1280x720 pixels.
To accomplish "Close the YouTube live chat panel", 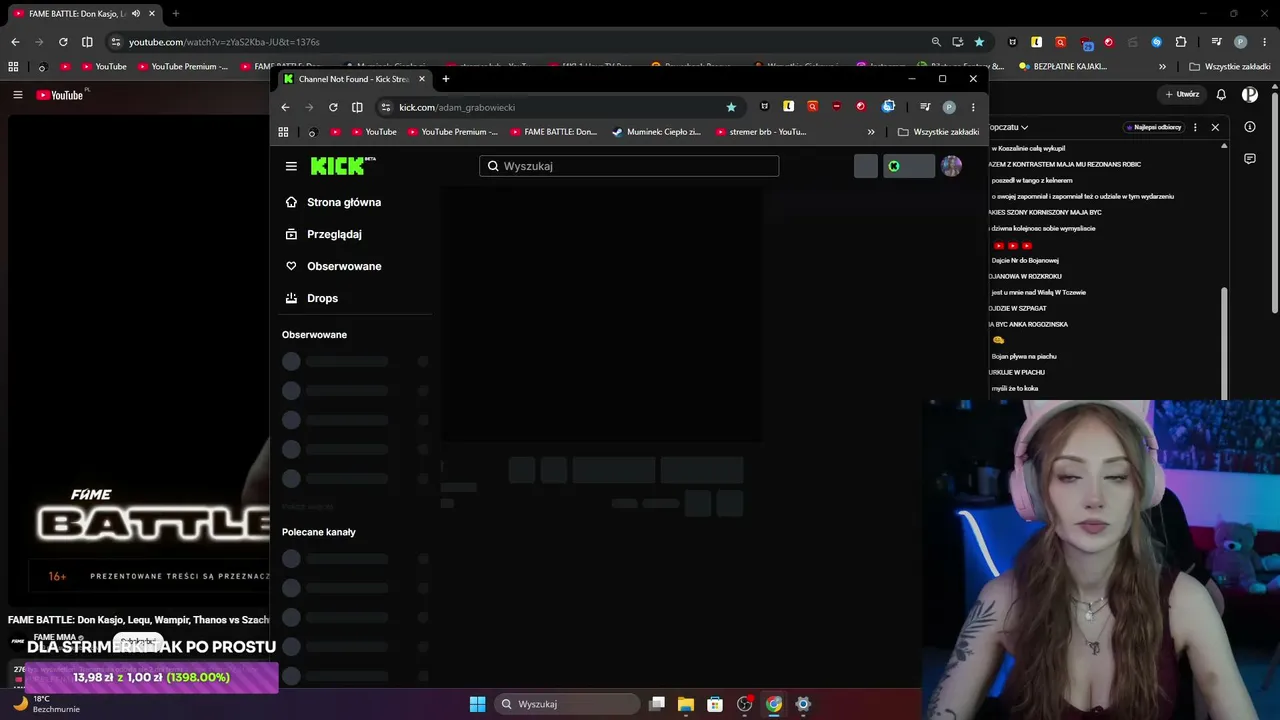I will tap(1215, 127).
